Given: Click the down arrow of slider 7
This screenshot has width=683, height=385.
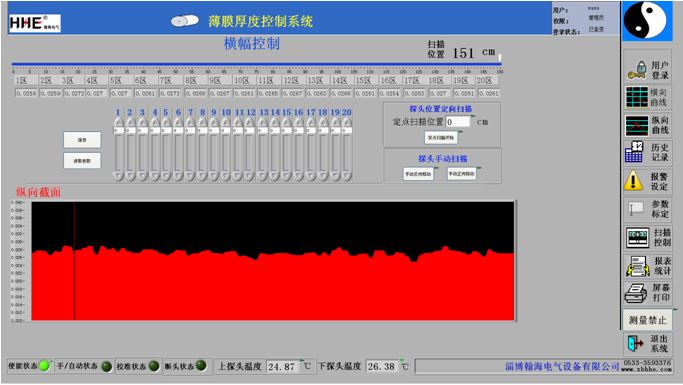Looking at the screenshot, I should [x=190, y=176].
